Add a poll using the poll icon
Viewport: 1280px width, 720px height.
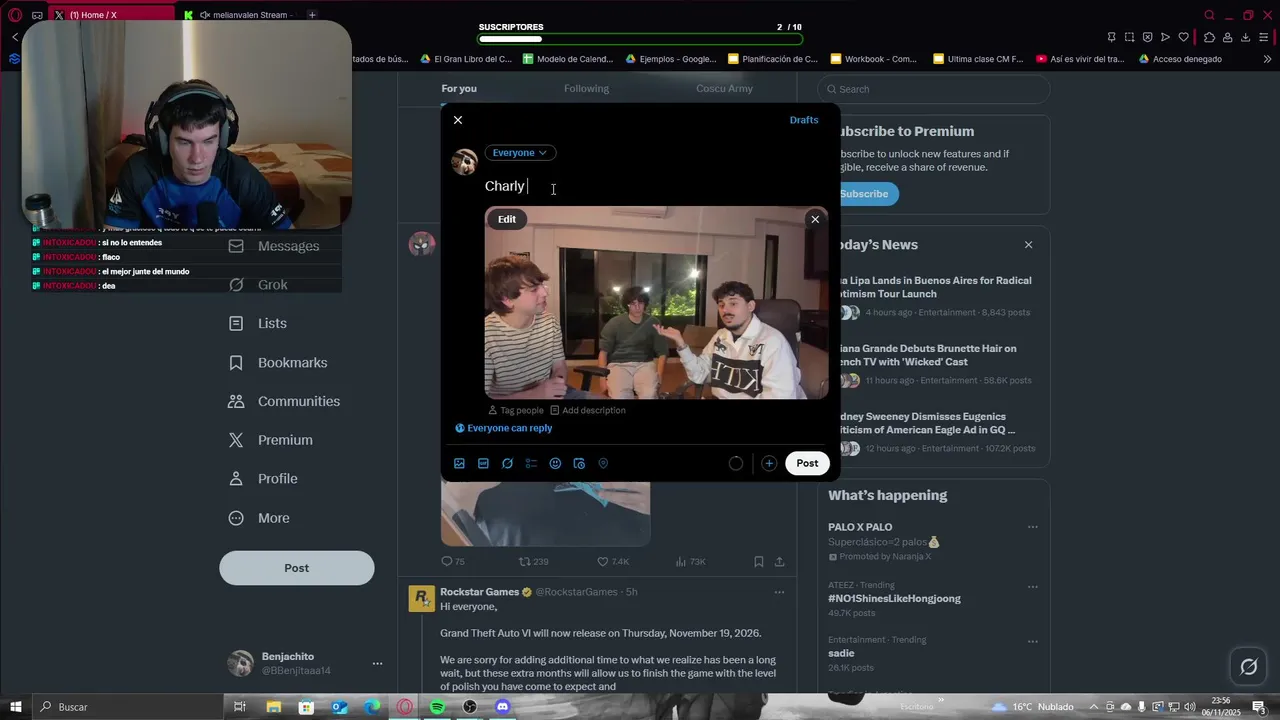coord(531,464)
